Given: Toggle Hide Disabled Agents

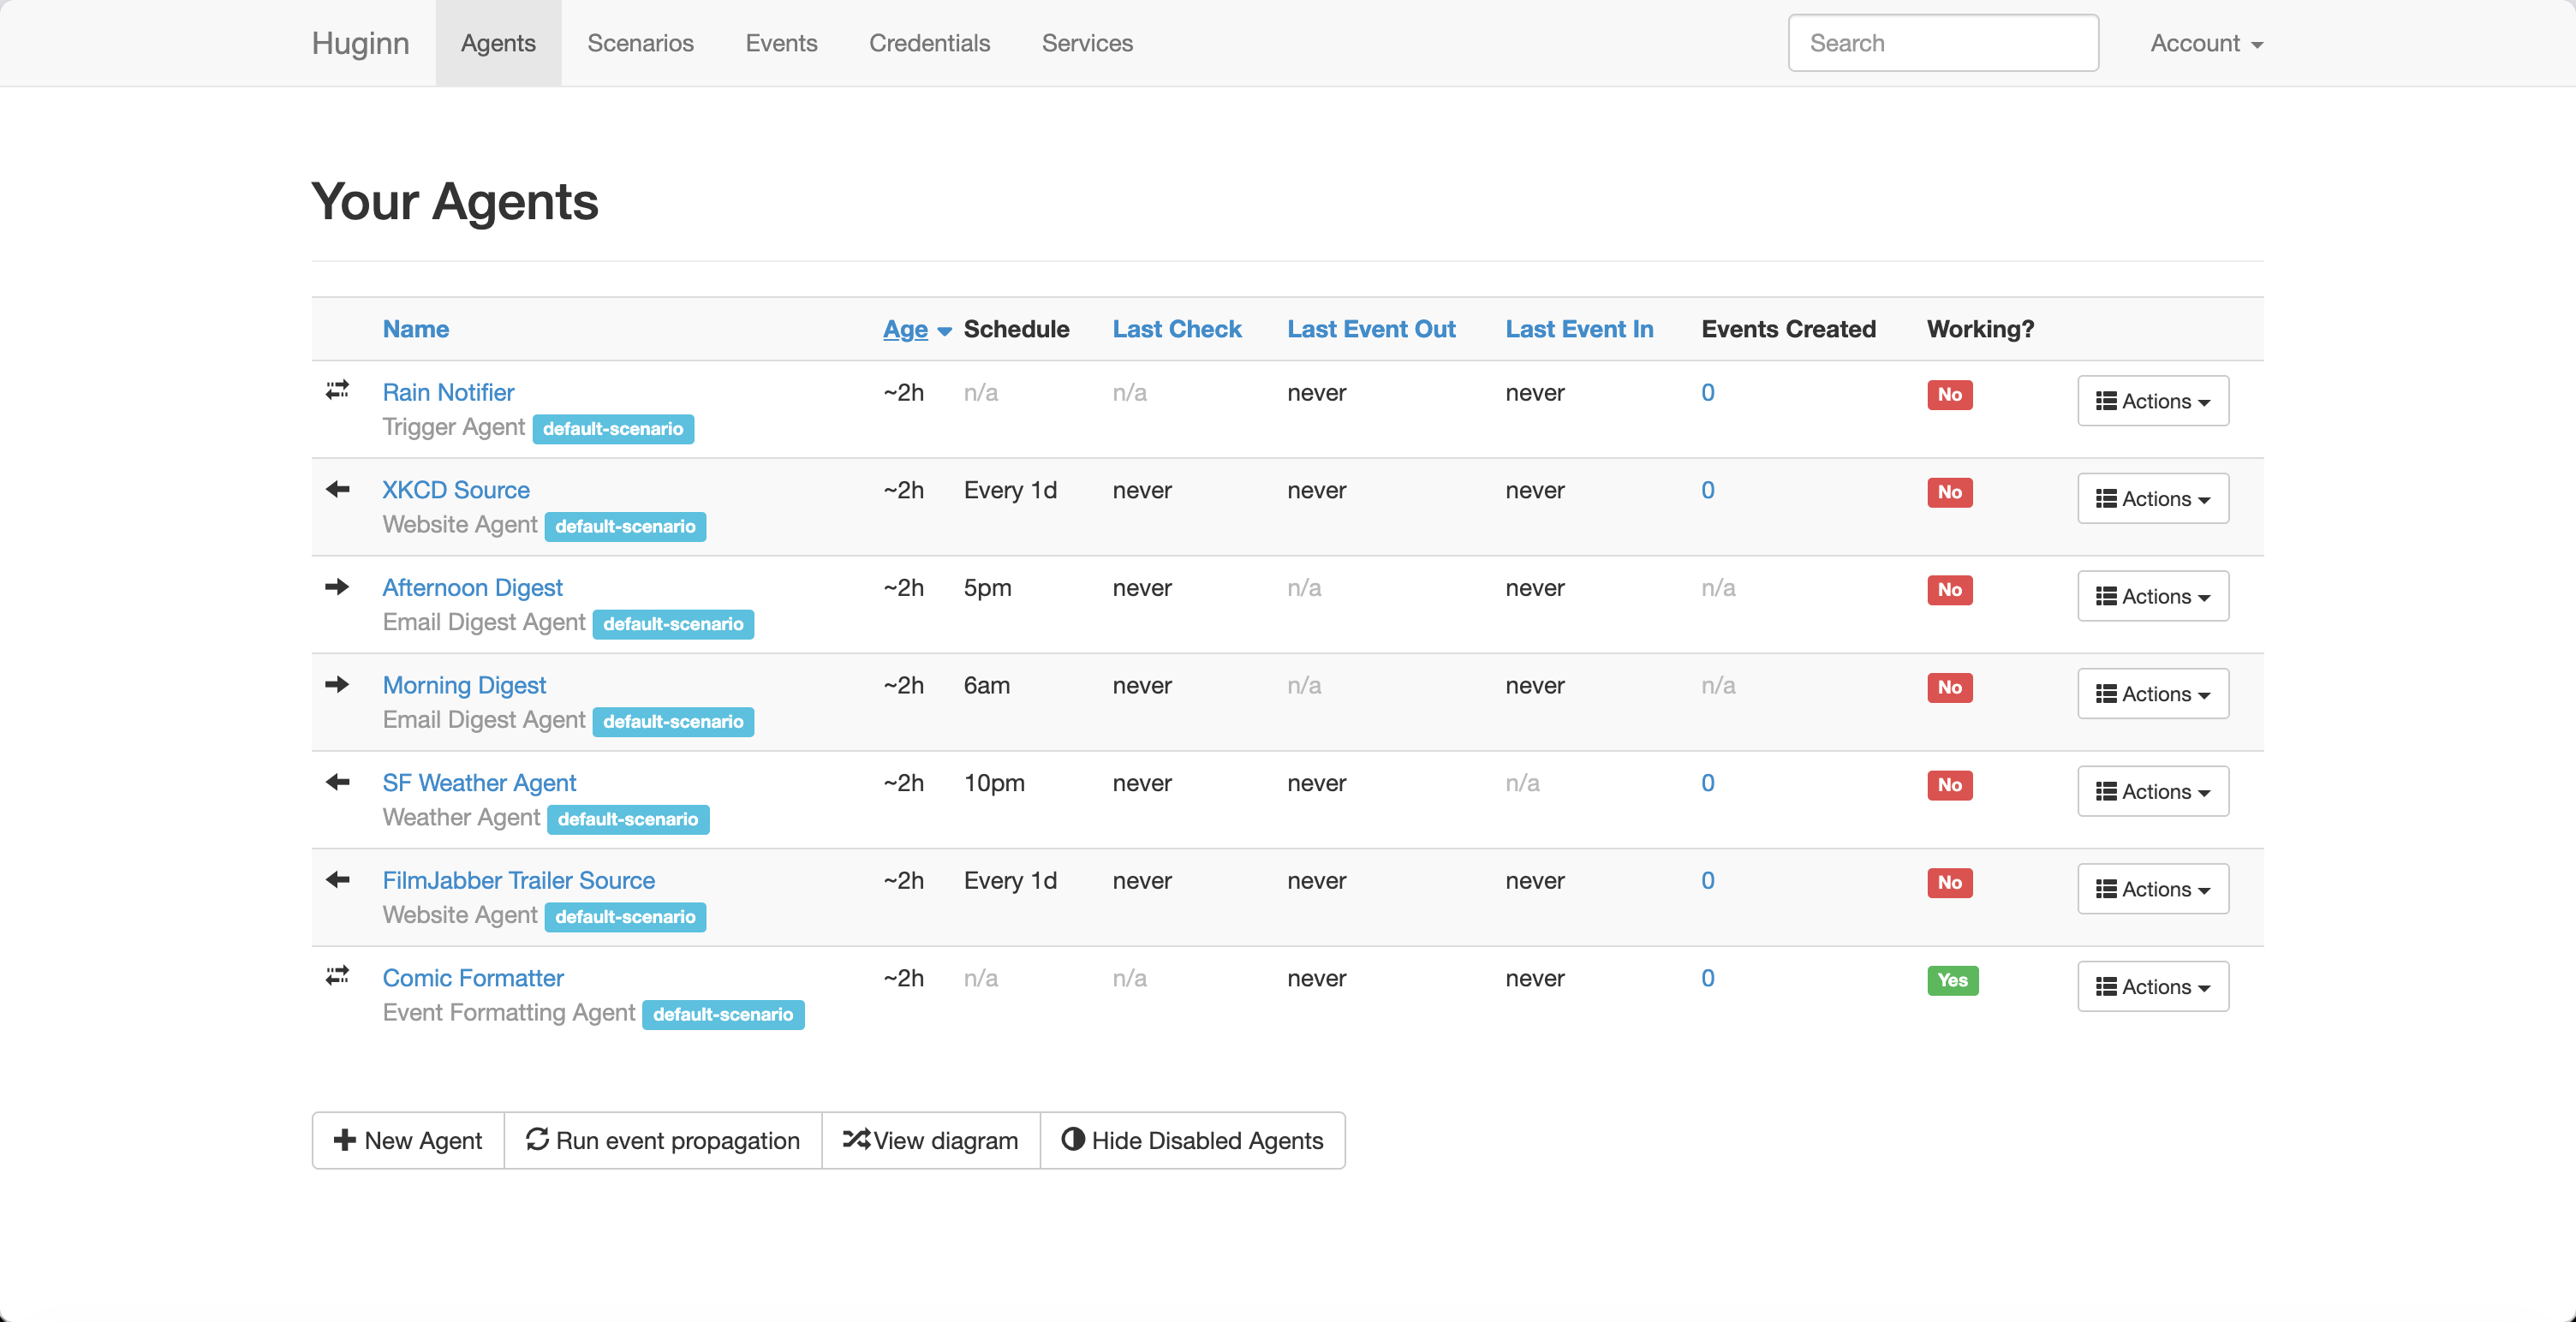Looking at the screenshot, I should pyautogui.click(x=1193, y=1140).
